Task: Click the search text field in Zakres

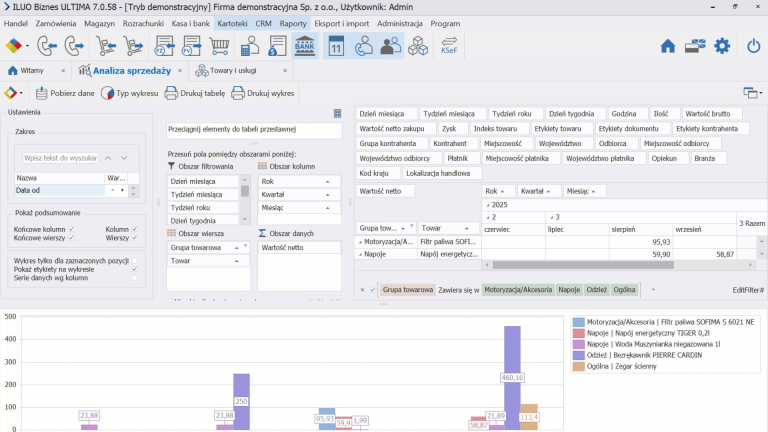Action: (x=61, y=158)
